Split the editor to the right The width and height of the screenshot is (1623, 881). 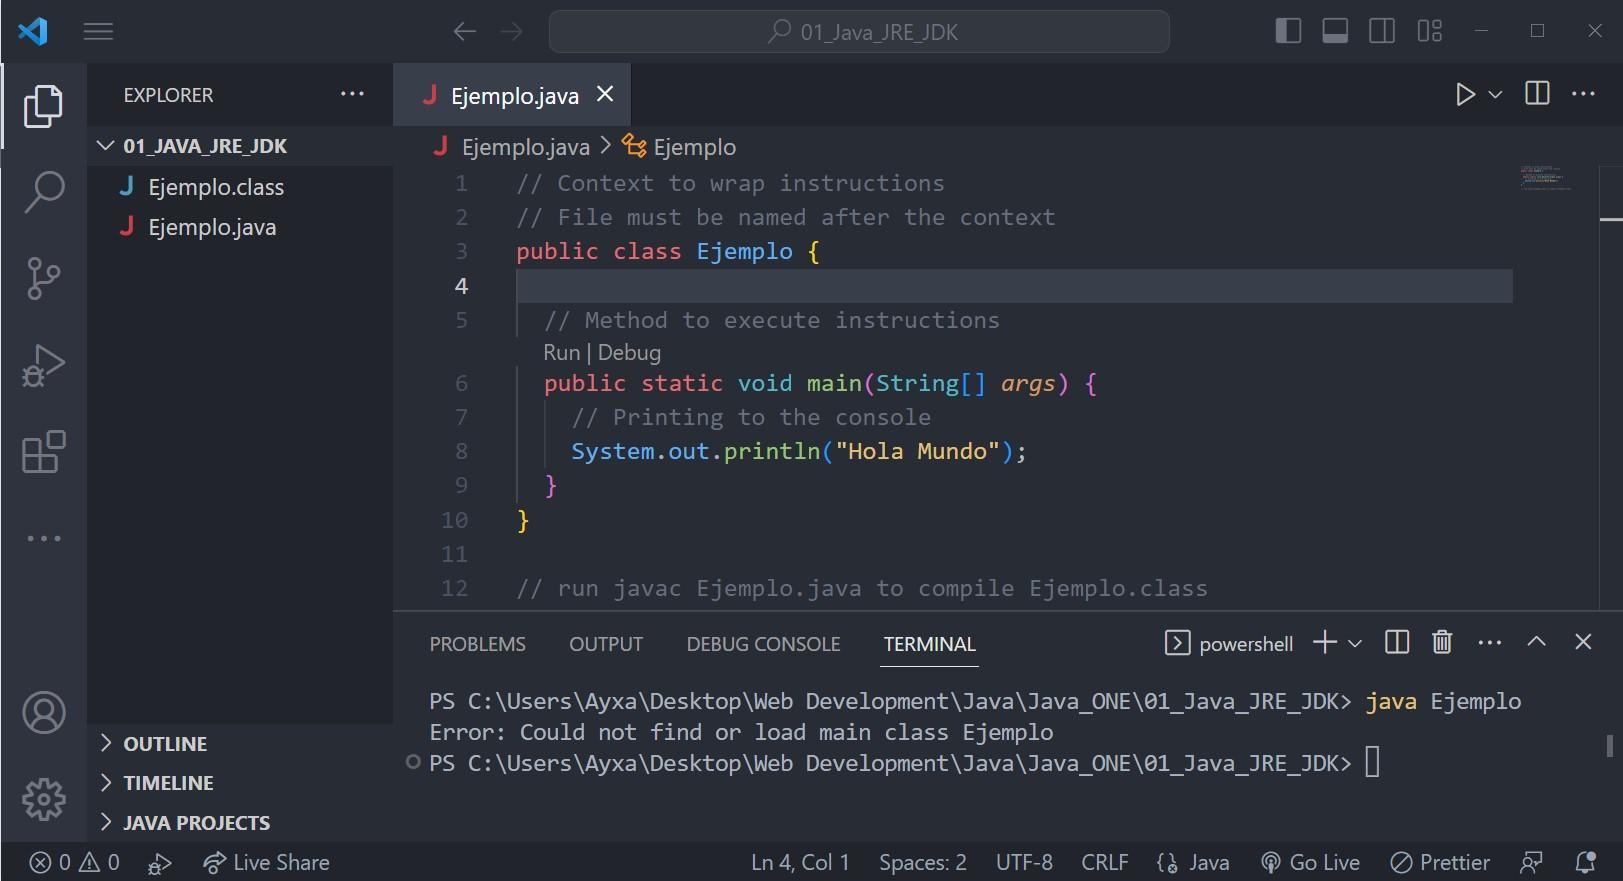[1537, 94]
